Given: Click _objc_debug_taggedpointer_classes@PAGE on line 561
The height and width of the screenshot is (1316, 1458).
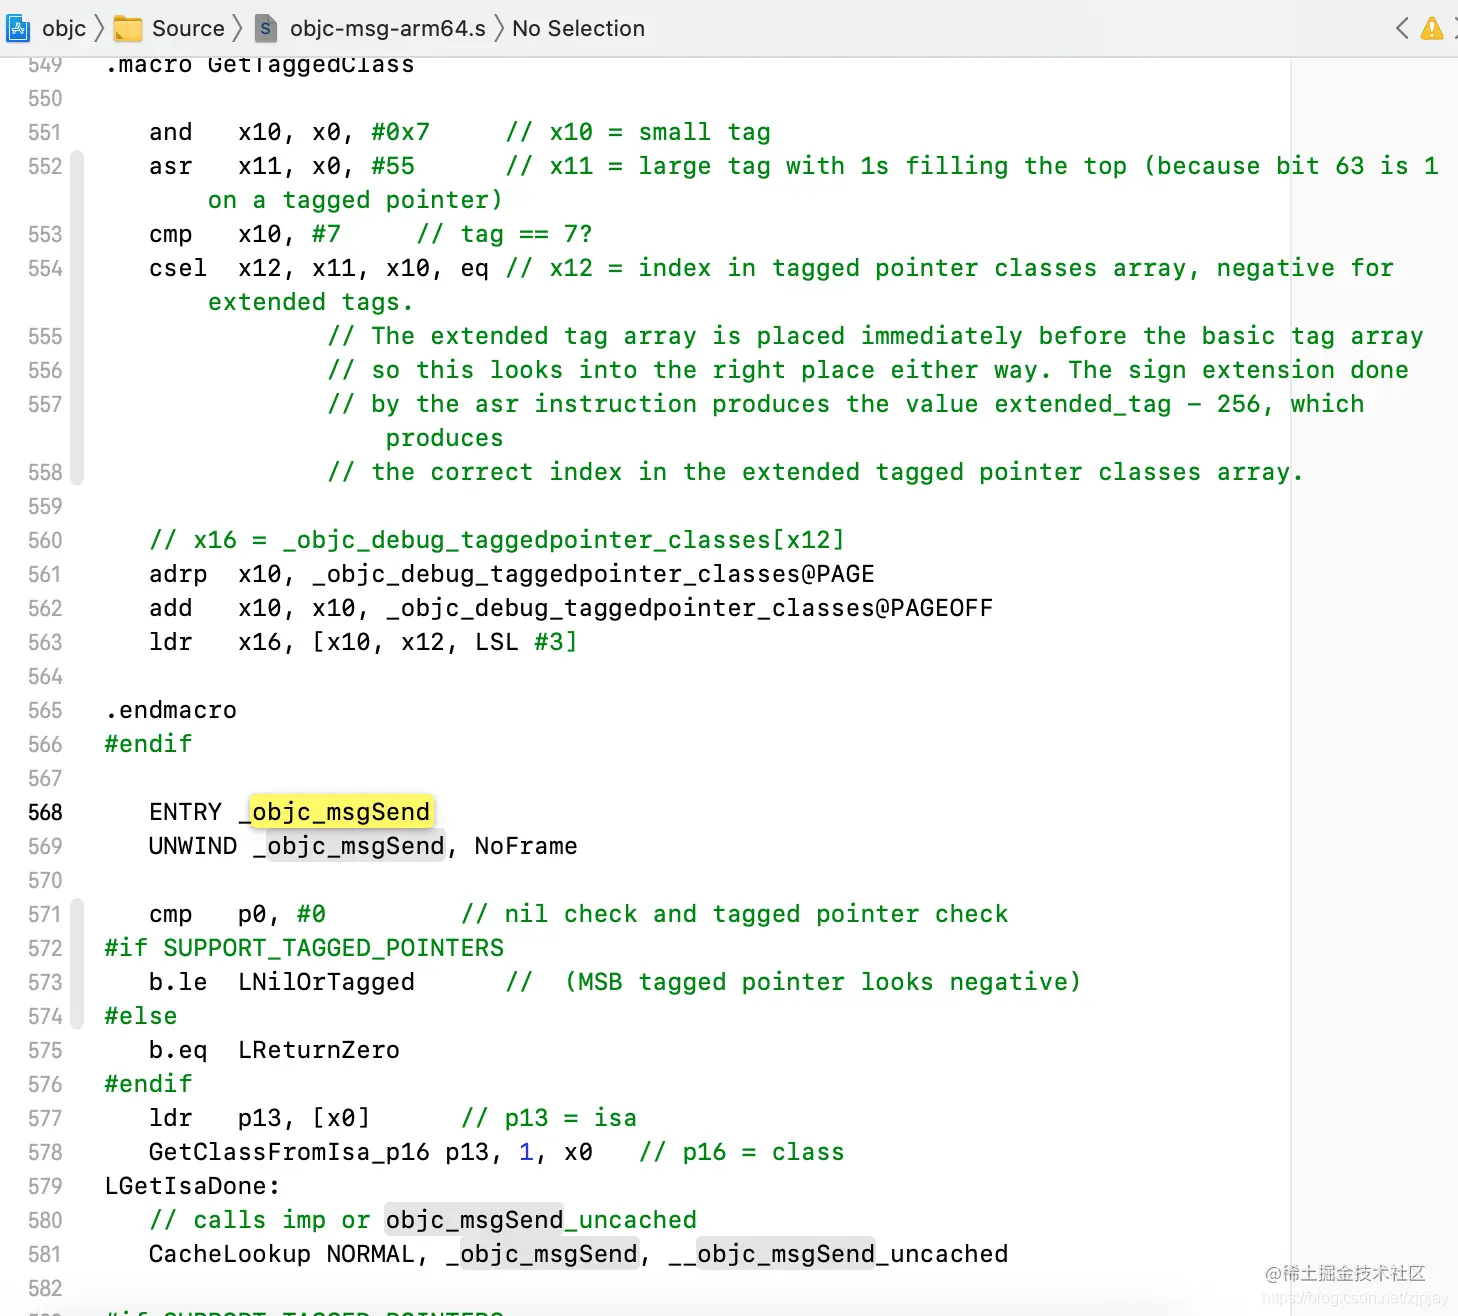Looking at the screenshot, I should (593, 574).
